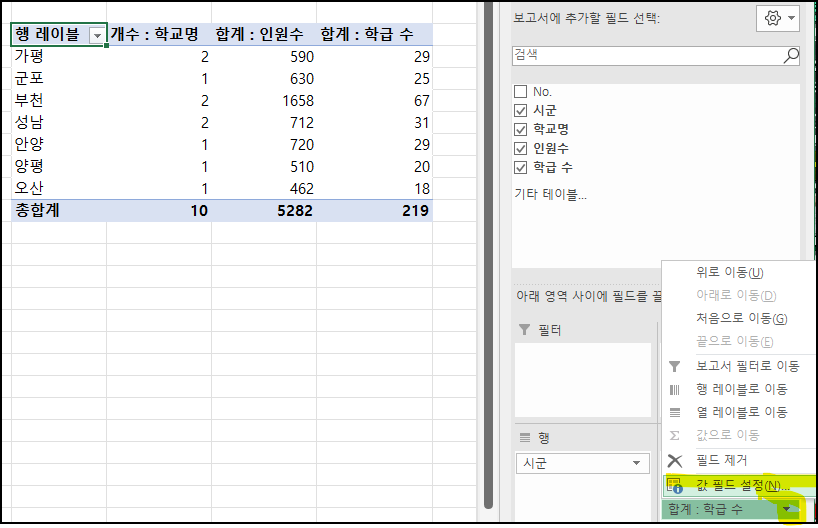This screenshot has height=528, width=818.
Task: Click the X icon of 필드 제거
Action: [x=675, y=461]
